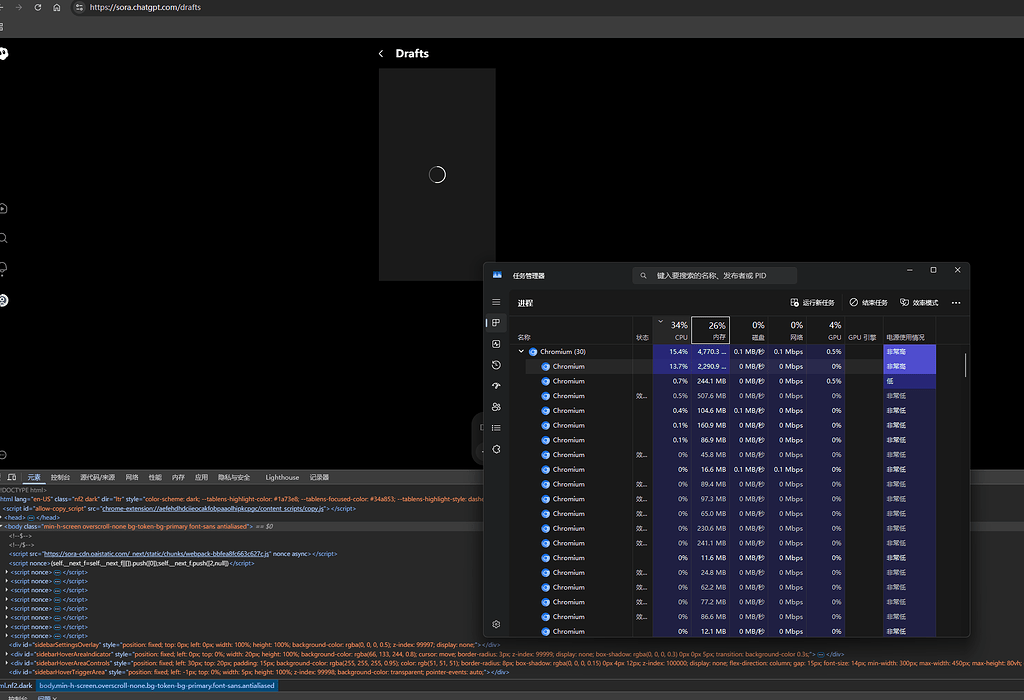Open the 记录器 tab in DevTools
Image resolution: width=1024 pixels, height=700 pixels.
pos(319,477)
